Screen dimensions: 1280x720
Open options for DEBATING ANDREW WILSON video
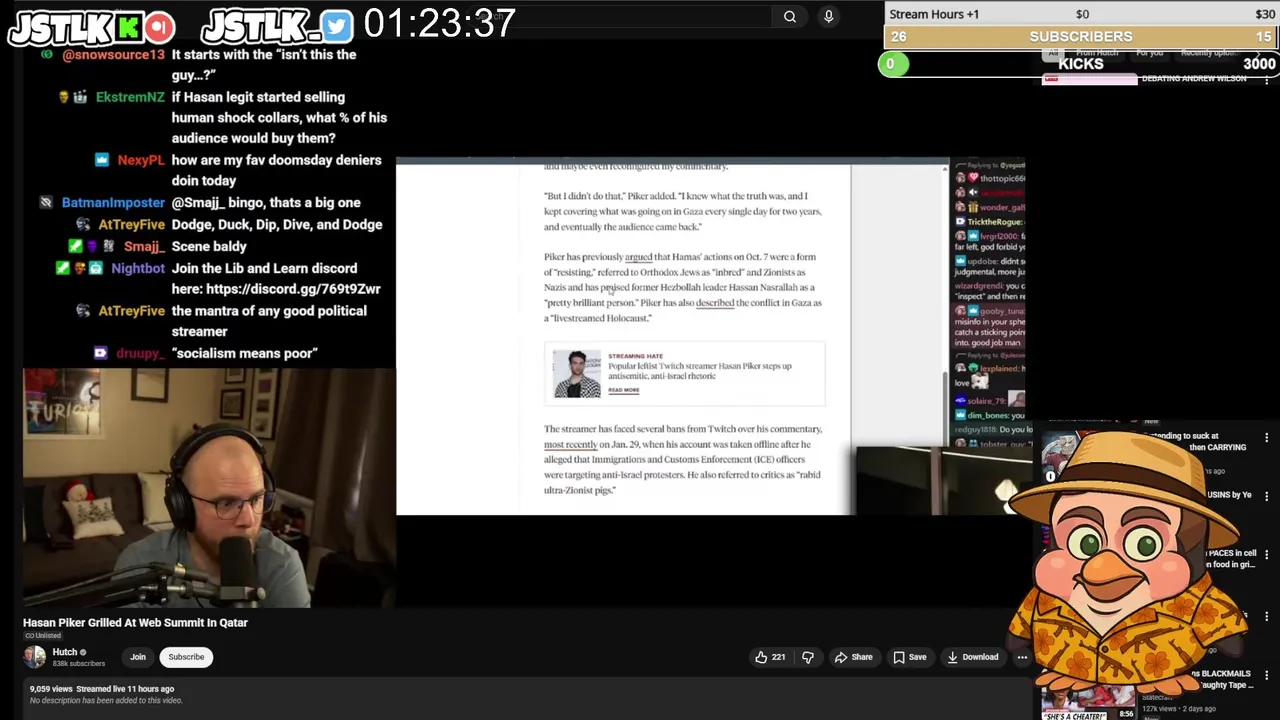[1267, 79]
